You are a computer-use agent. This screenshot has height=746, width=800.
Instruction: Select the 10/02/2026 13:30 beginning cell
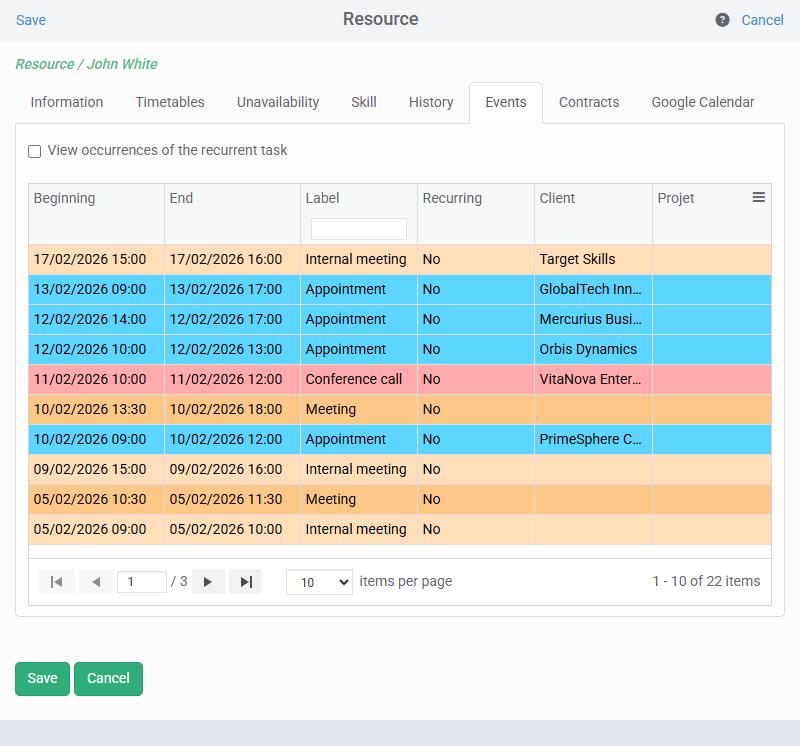(x=96, y=409)
